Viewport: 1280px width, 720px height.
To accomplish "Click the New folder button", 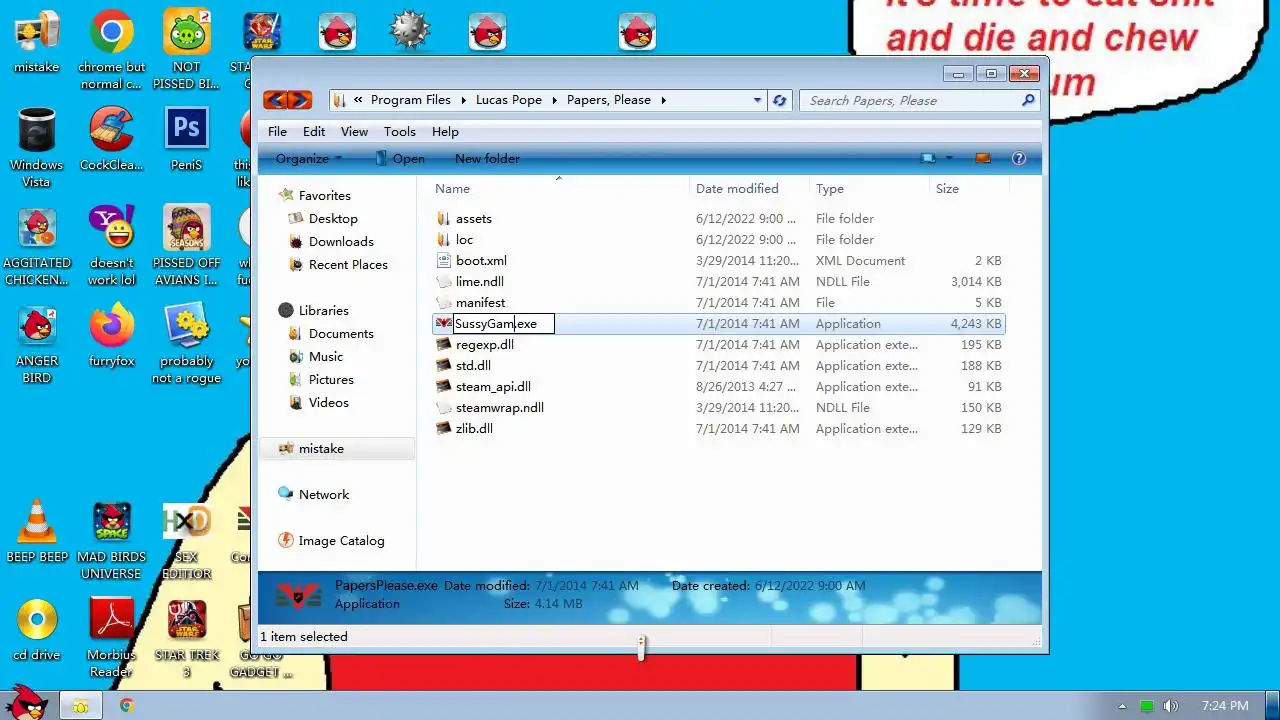I will [x=487, y=158].
